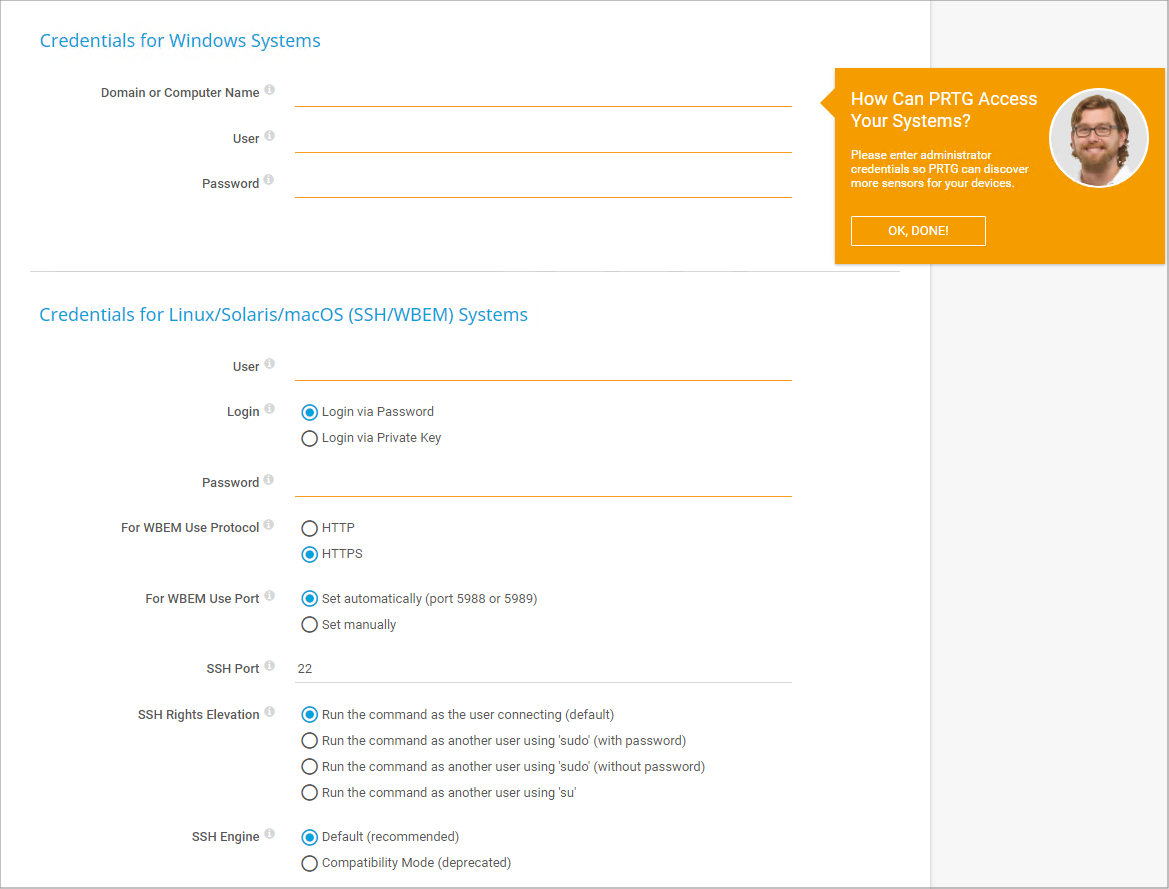Image resolution: width=1169 pixels, height=889 pixels.
Task: Click info icon beside SSH Engine label
Action: click(270, 834)
